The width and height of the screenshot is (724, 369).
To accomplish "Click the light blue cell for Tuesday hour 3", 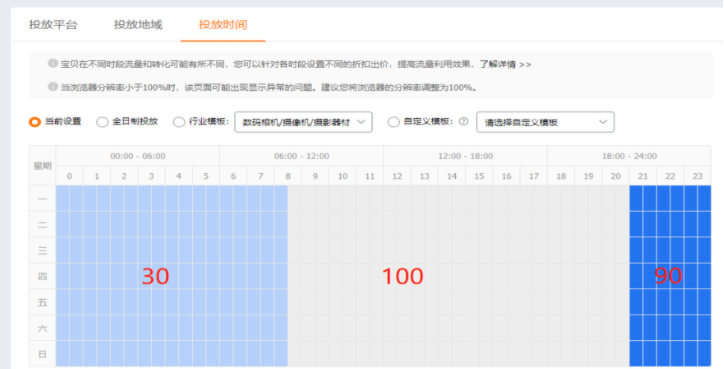I will click(151, 224).
